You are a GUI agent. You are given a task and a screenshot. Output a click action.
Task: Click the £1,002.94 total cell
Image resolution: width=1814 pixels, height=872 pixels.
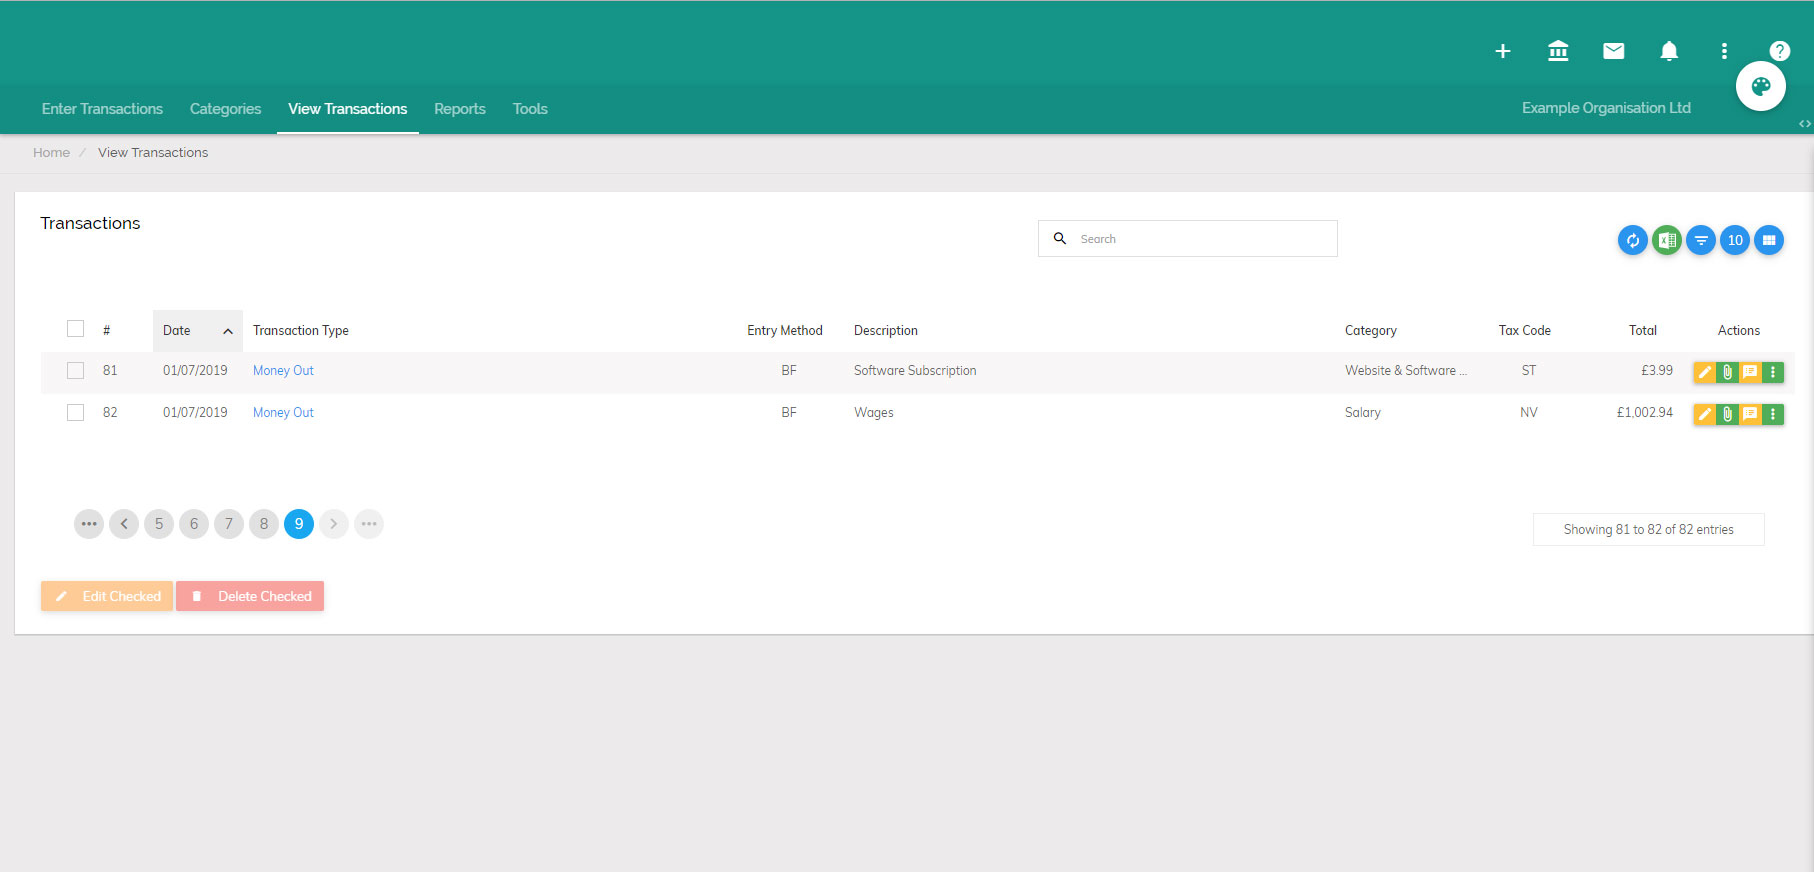1645,412
